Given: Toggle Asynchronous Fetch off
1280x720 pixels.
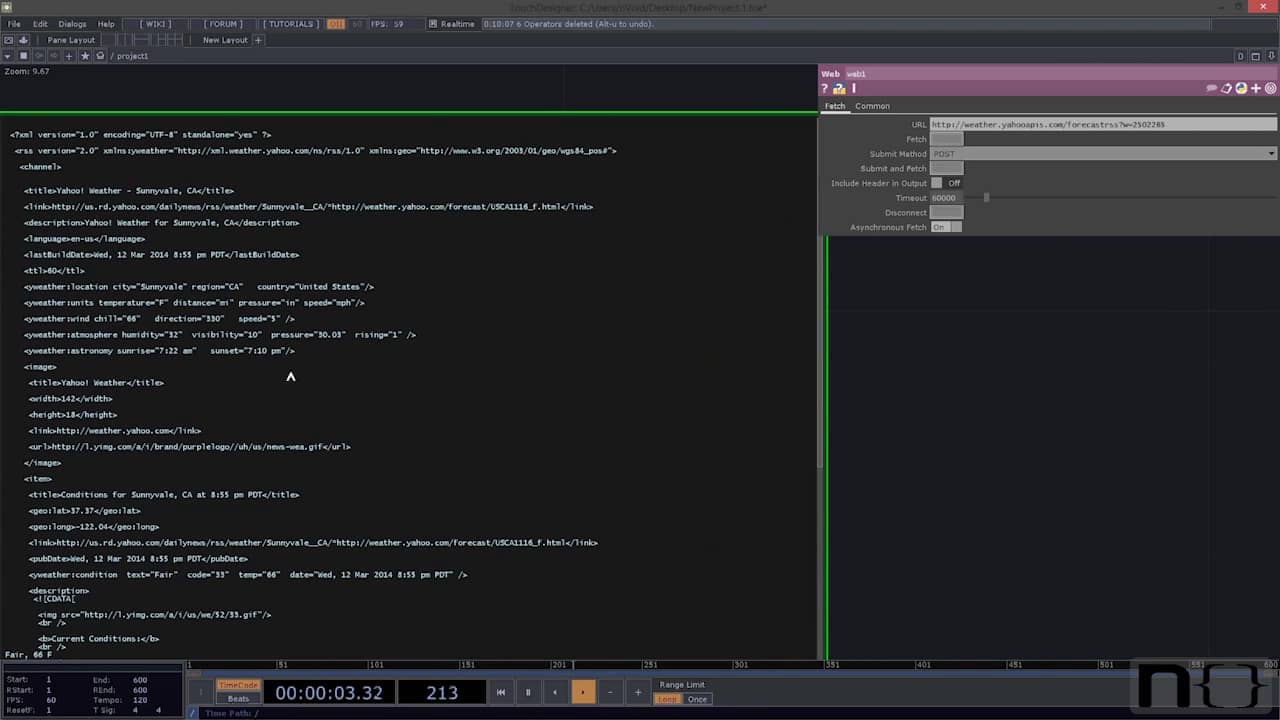Looking at the screenshot, I should tap(945, 227).
